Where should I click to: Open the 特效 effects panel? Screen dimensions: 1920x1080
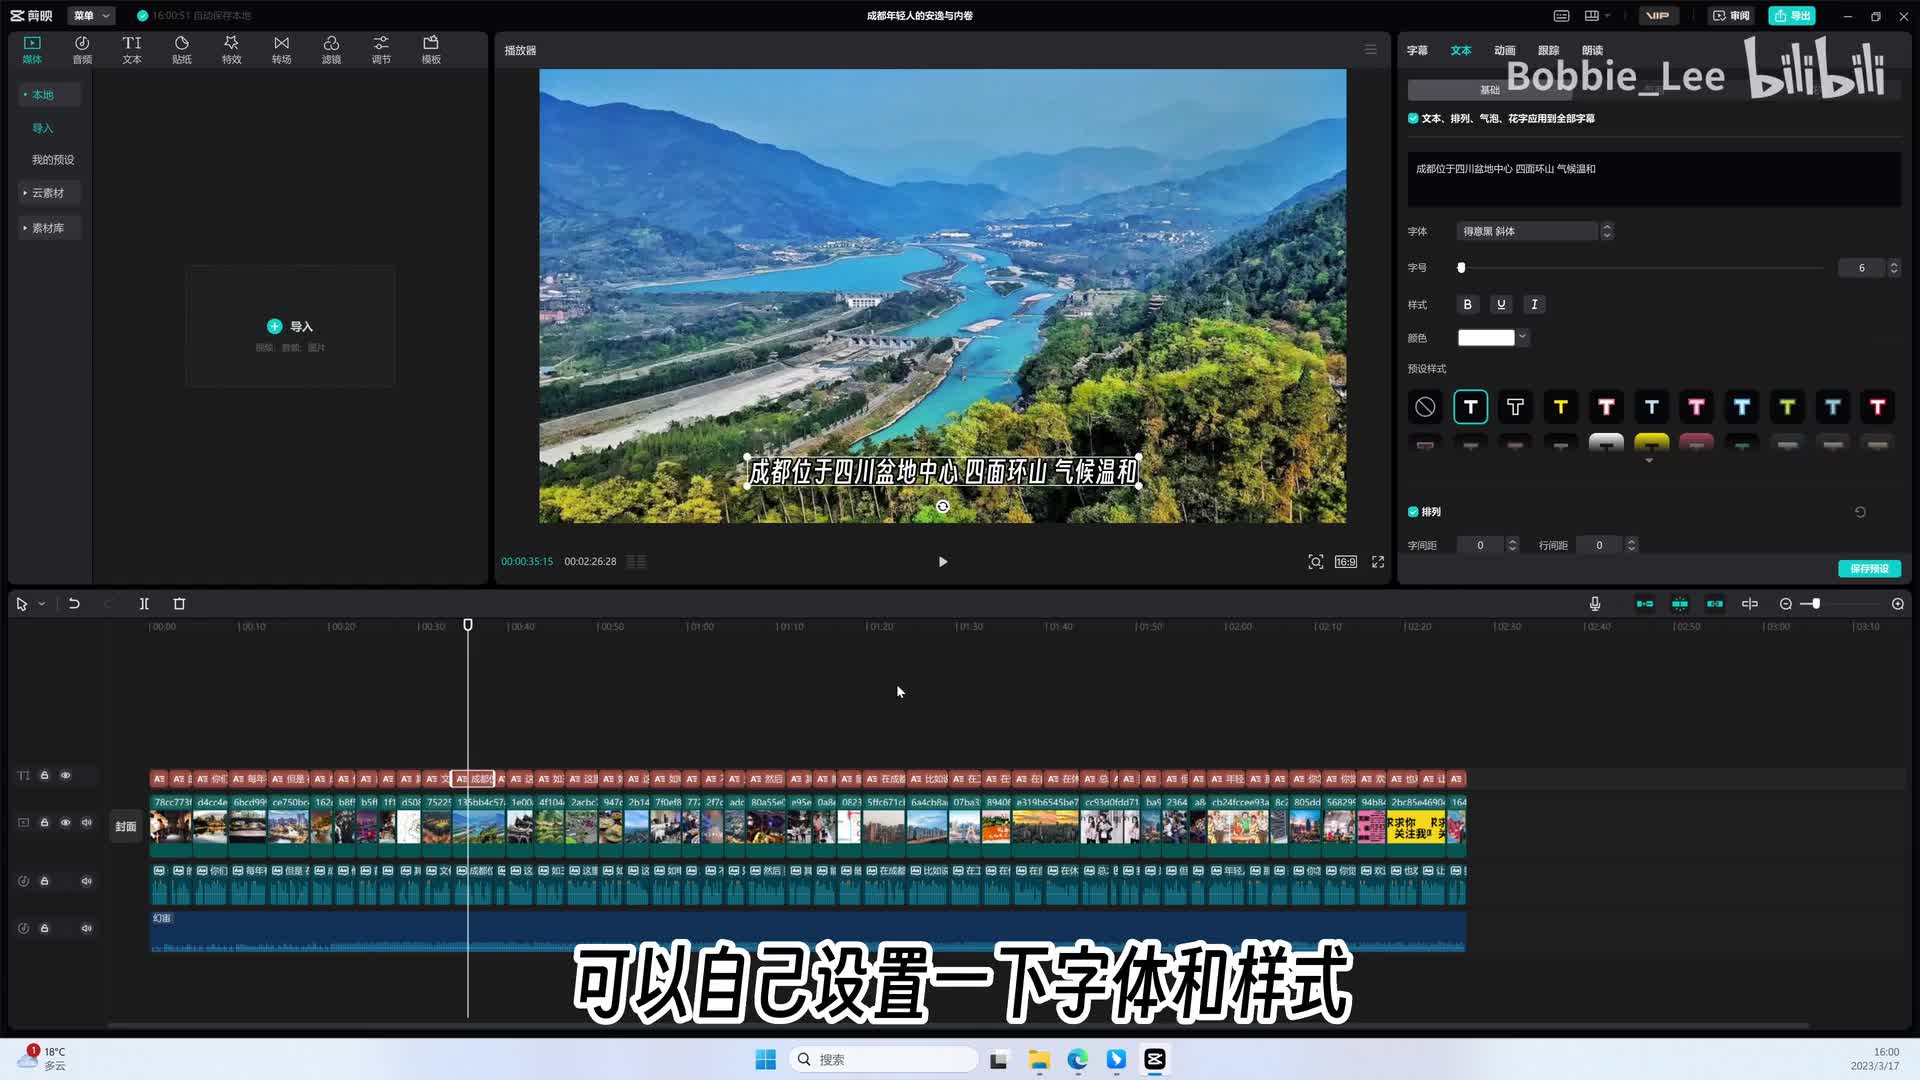point(231,49)
